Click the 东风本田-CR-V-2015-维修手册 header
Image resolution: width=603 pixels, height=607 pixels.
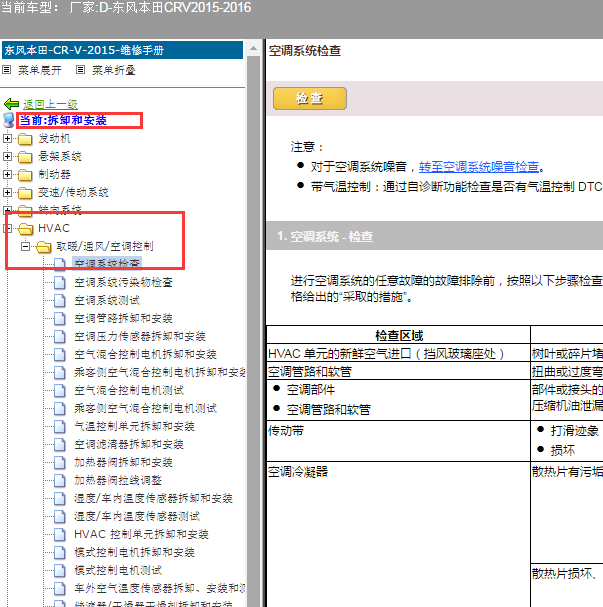coord(122,50)
